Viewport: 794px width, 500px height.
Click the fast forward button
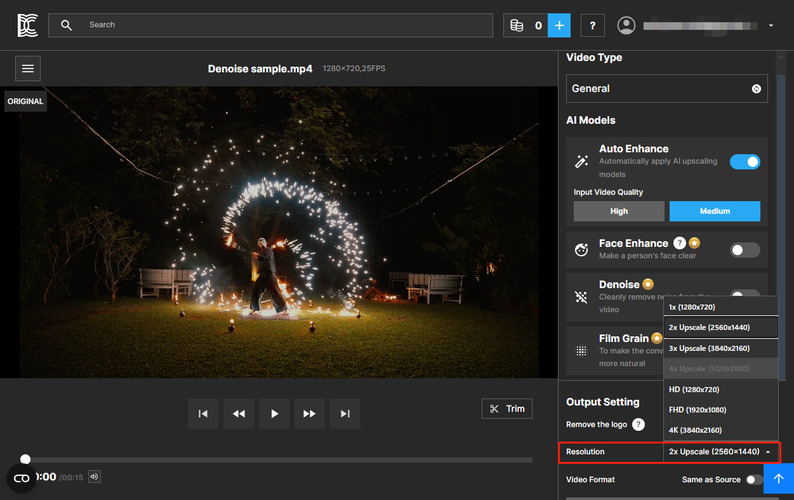point(310,413)
